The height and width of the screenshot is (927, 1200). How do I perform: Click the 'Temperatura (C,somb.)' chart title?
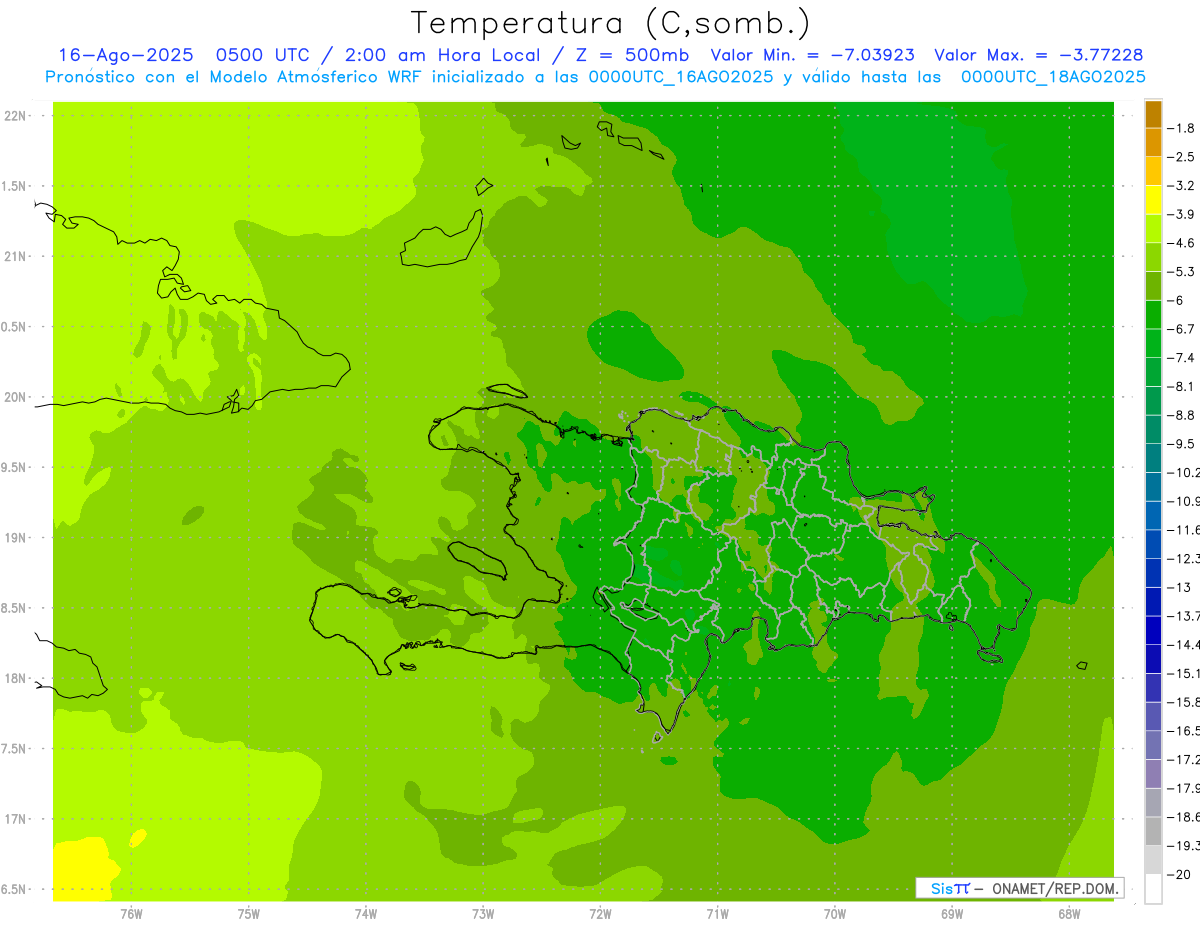coord(611,24)
